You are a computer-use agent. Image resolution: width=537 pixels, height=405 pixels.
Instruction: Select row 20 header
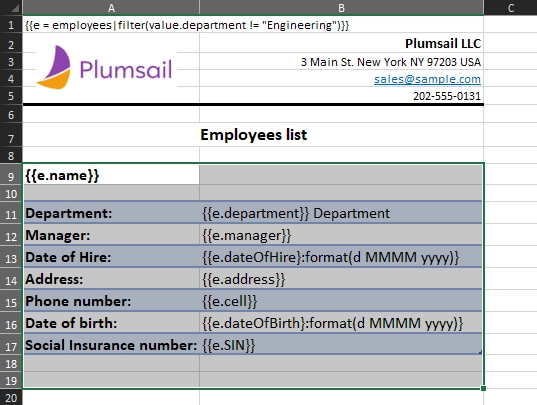tap(11, 398)
